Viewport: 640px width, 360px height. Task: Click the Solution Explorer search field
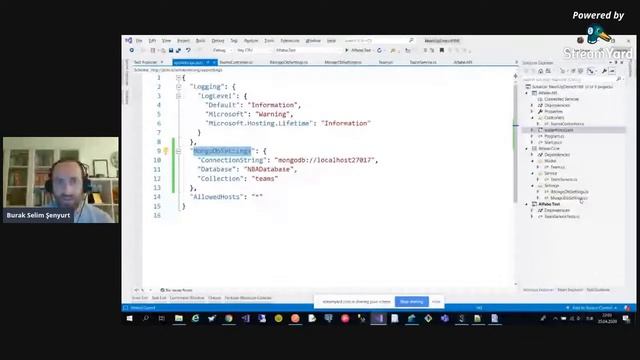coord(572,79)
